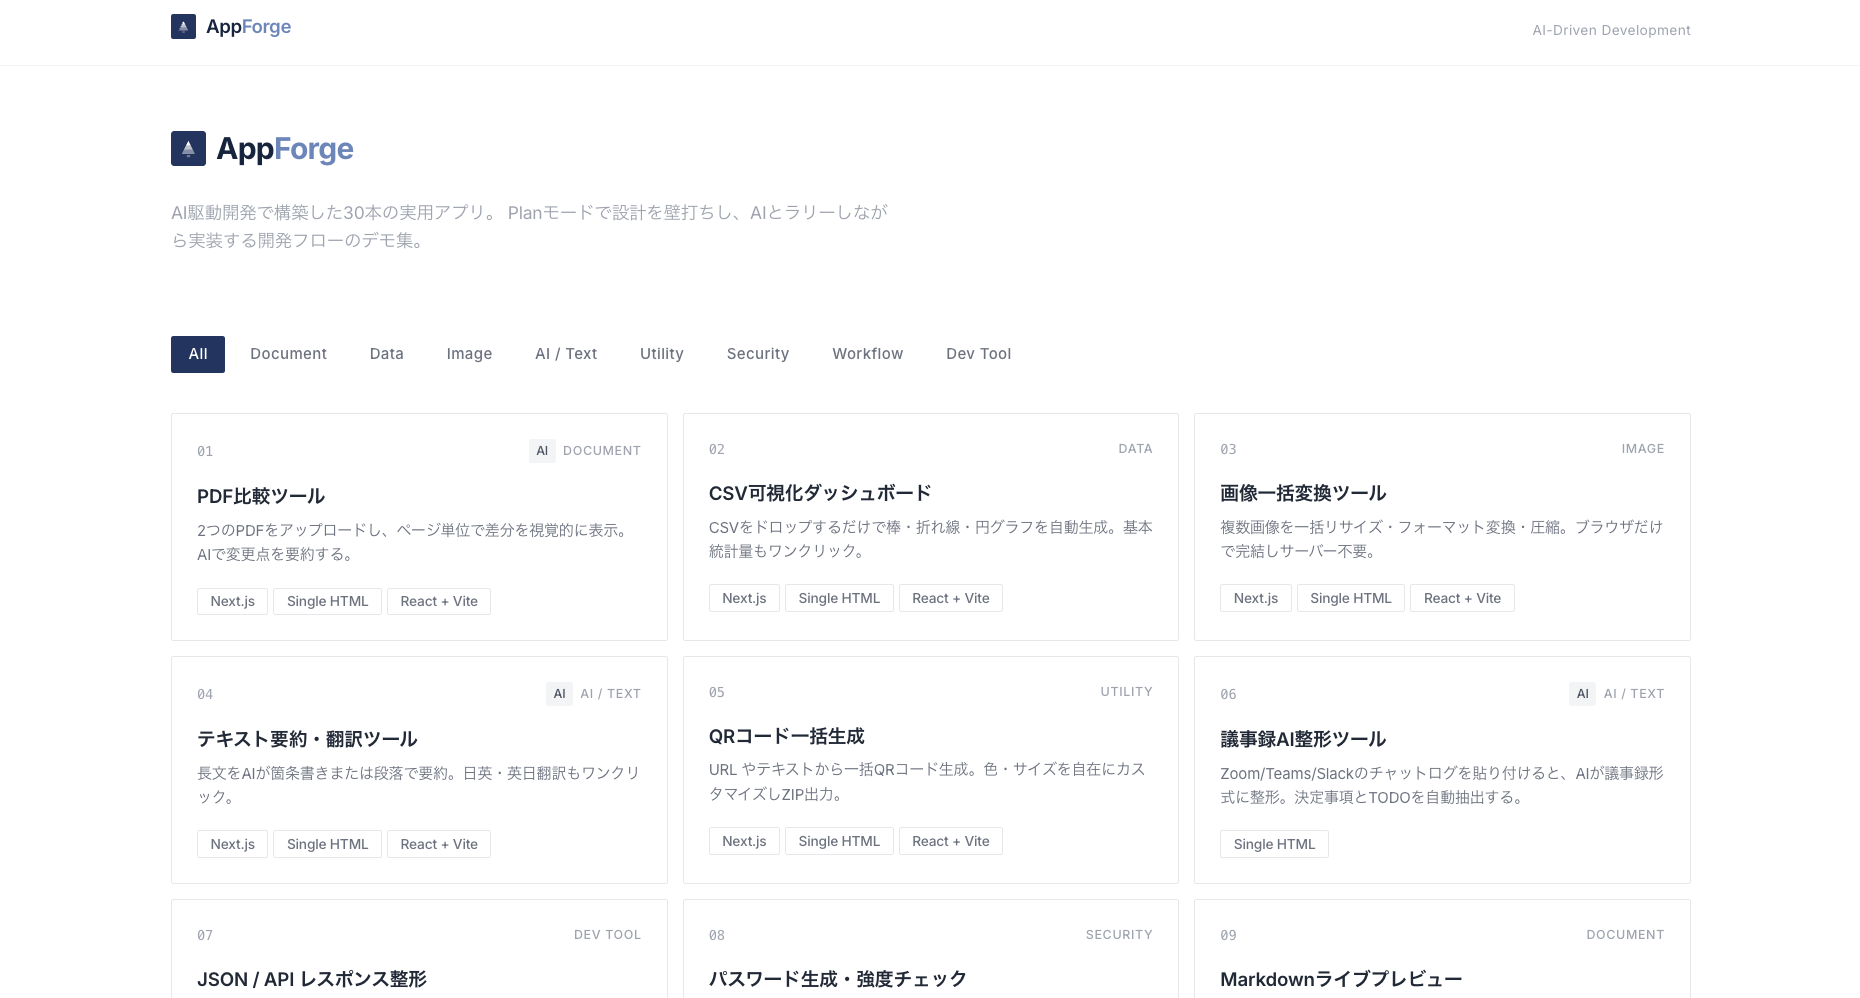
Task: Switch to the Workflow category
Action: coord(867,354)
